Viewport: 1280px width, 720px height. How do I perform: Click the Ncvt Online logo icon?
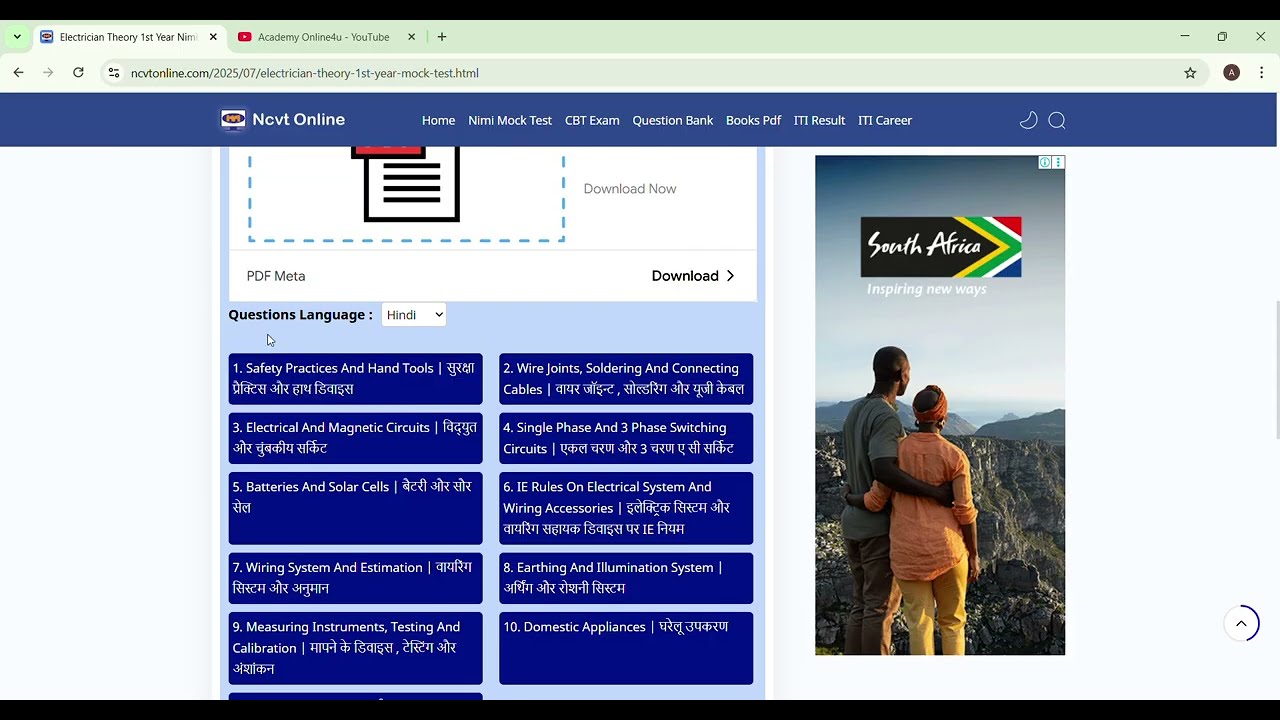point(233,120)
